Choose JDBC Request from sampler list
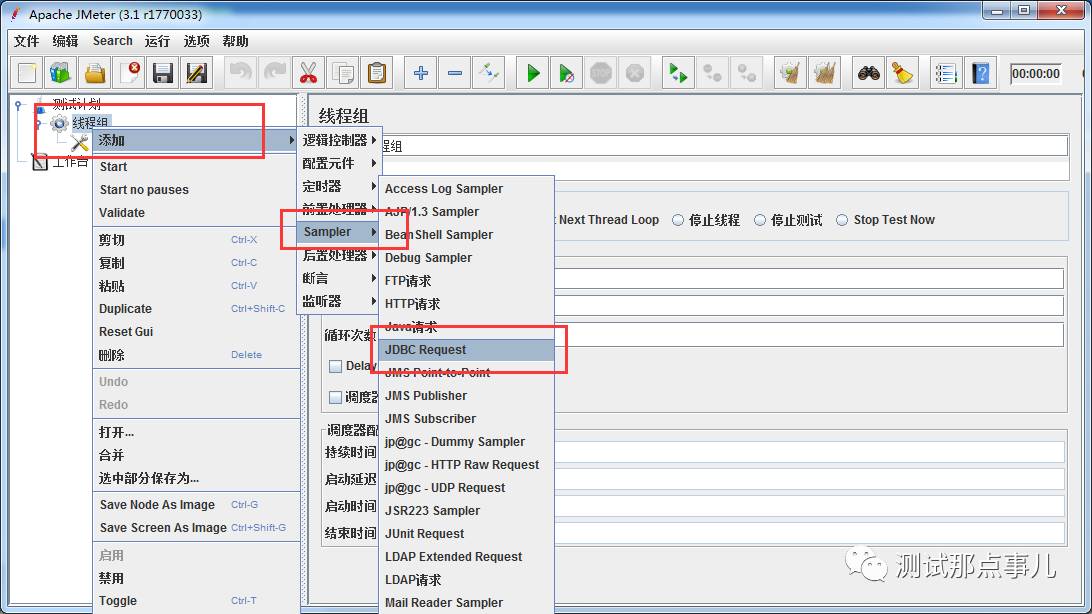Screen dimensions: 1092x614 (x=466, y=349)
